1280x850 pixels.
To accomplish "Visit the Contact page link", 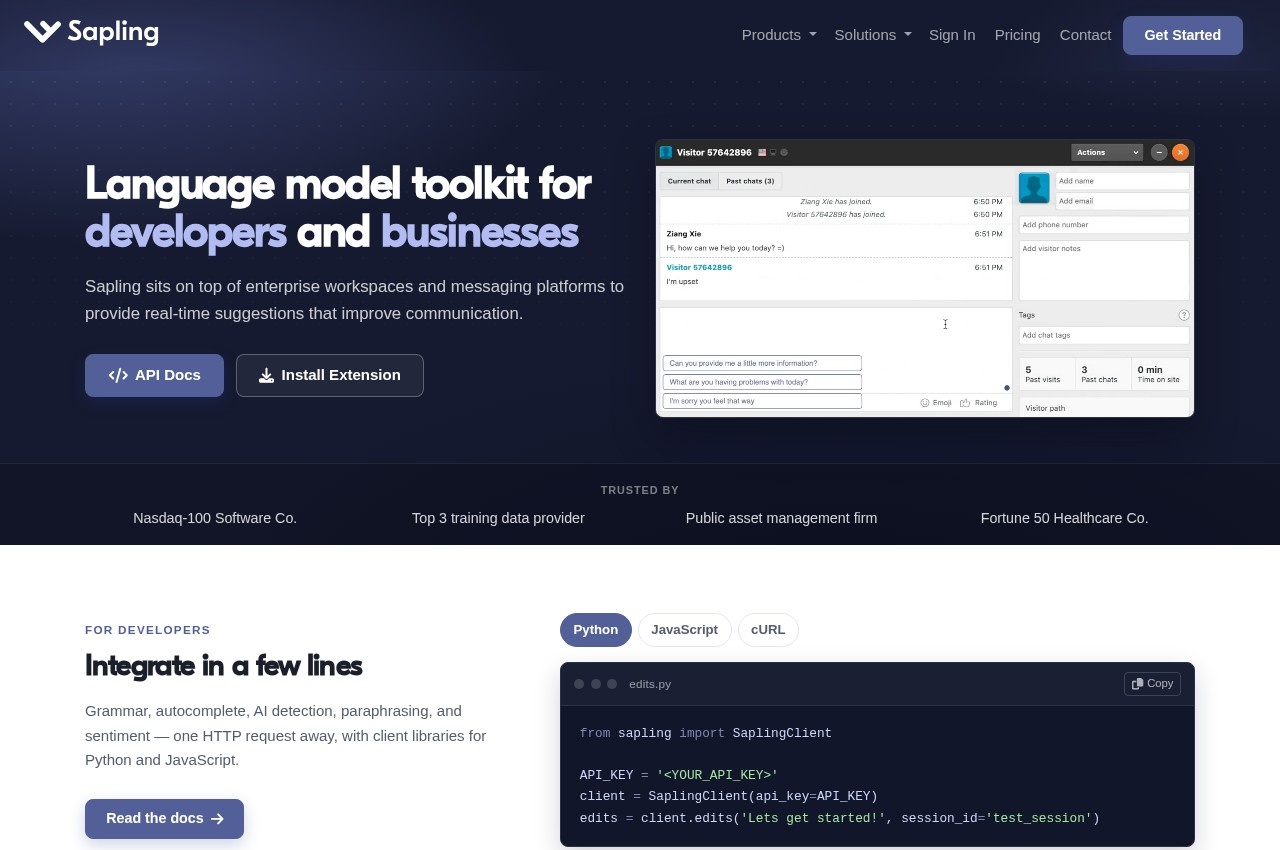I will [x=1085, y=35].
